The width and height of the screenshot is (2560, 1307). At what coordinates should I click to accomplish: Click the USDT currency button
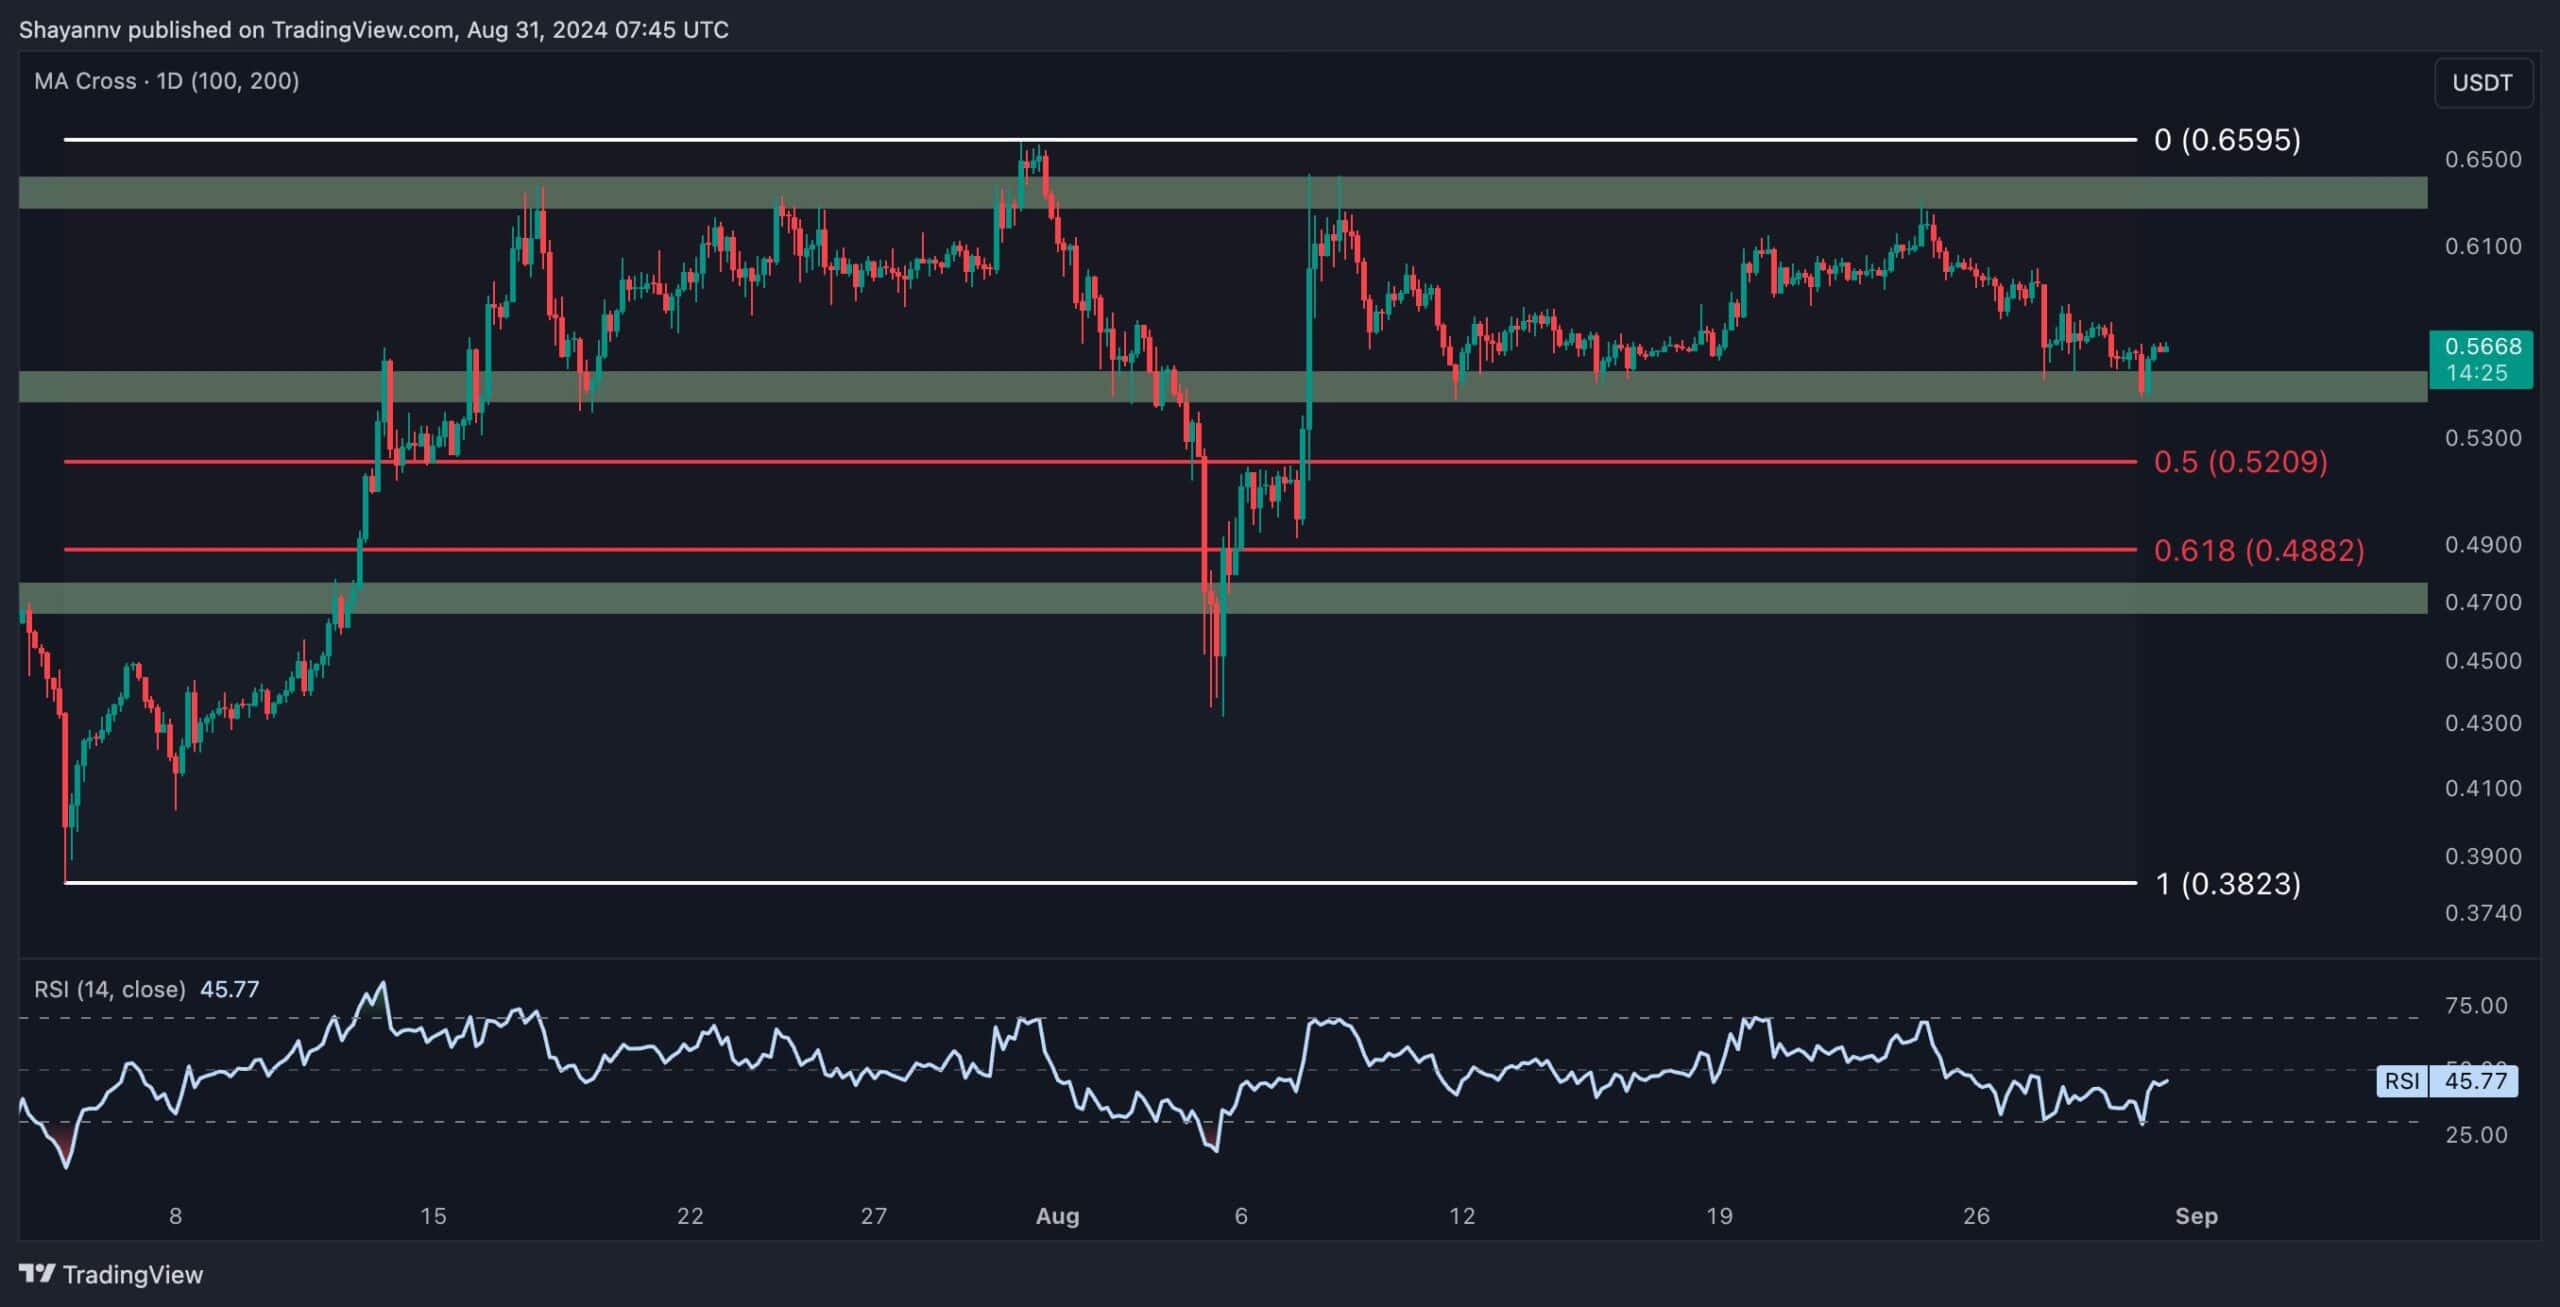2482,83
